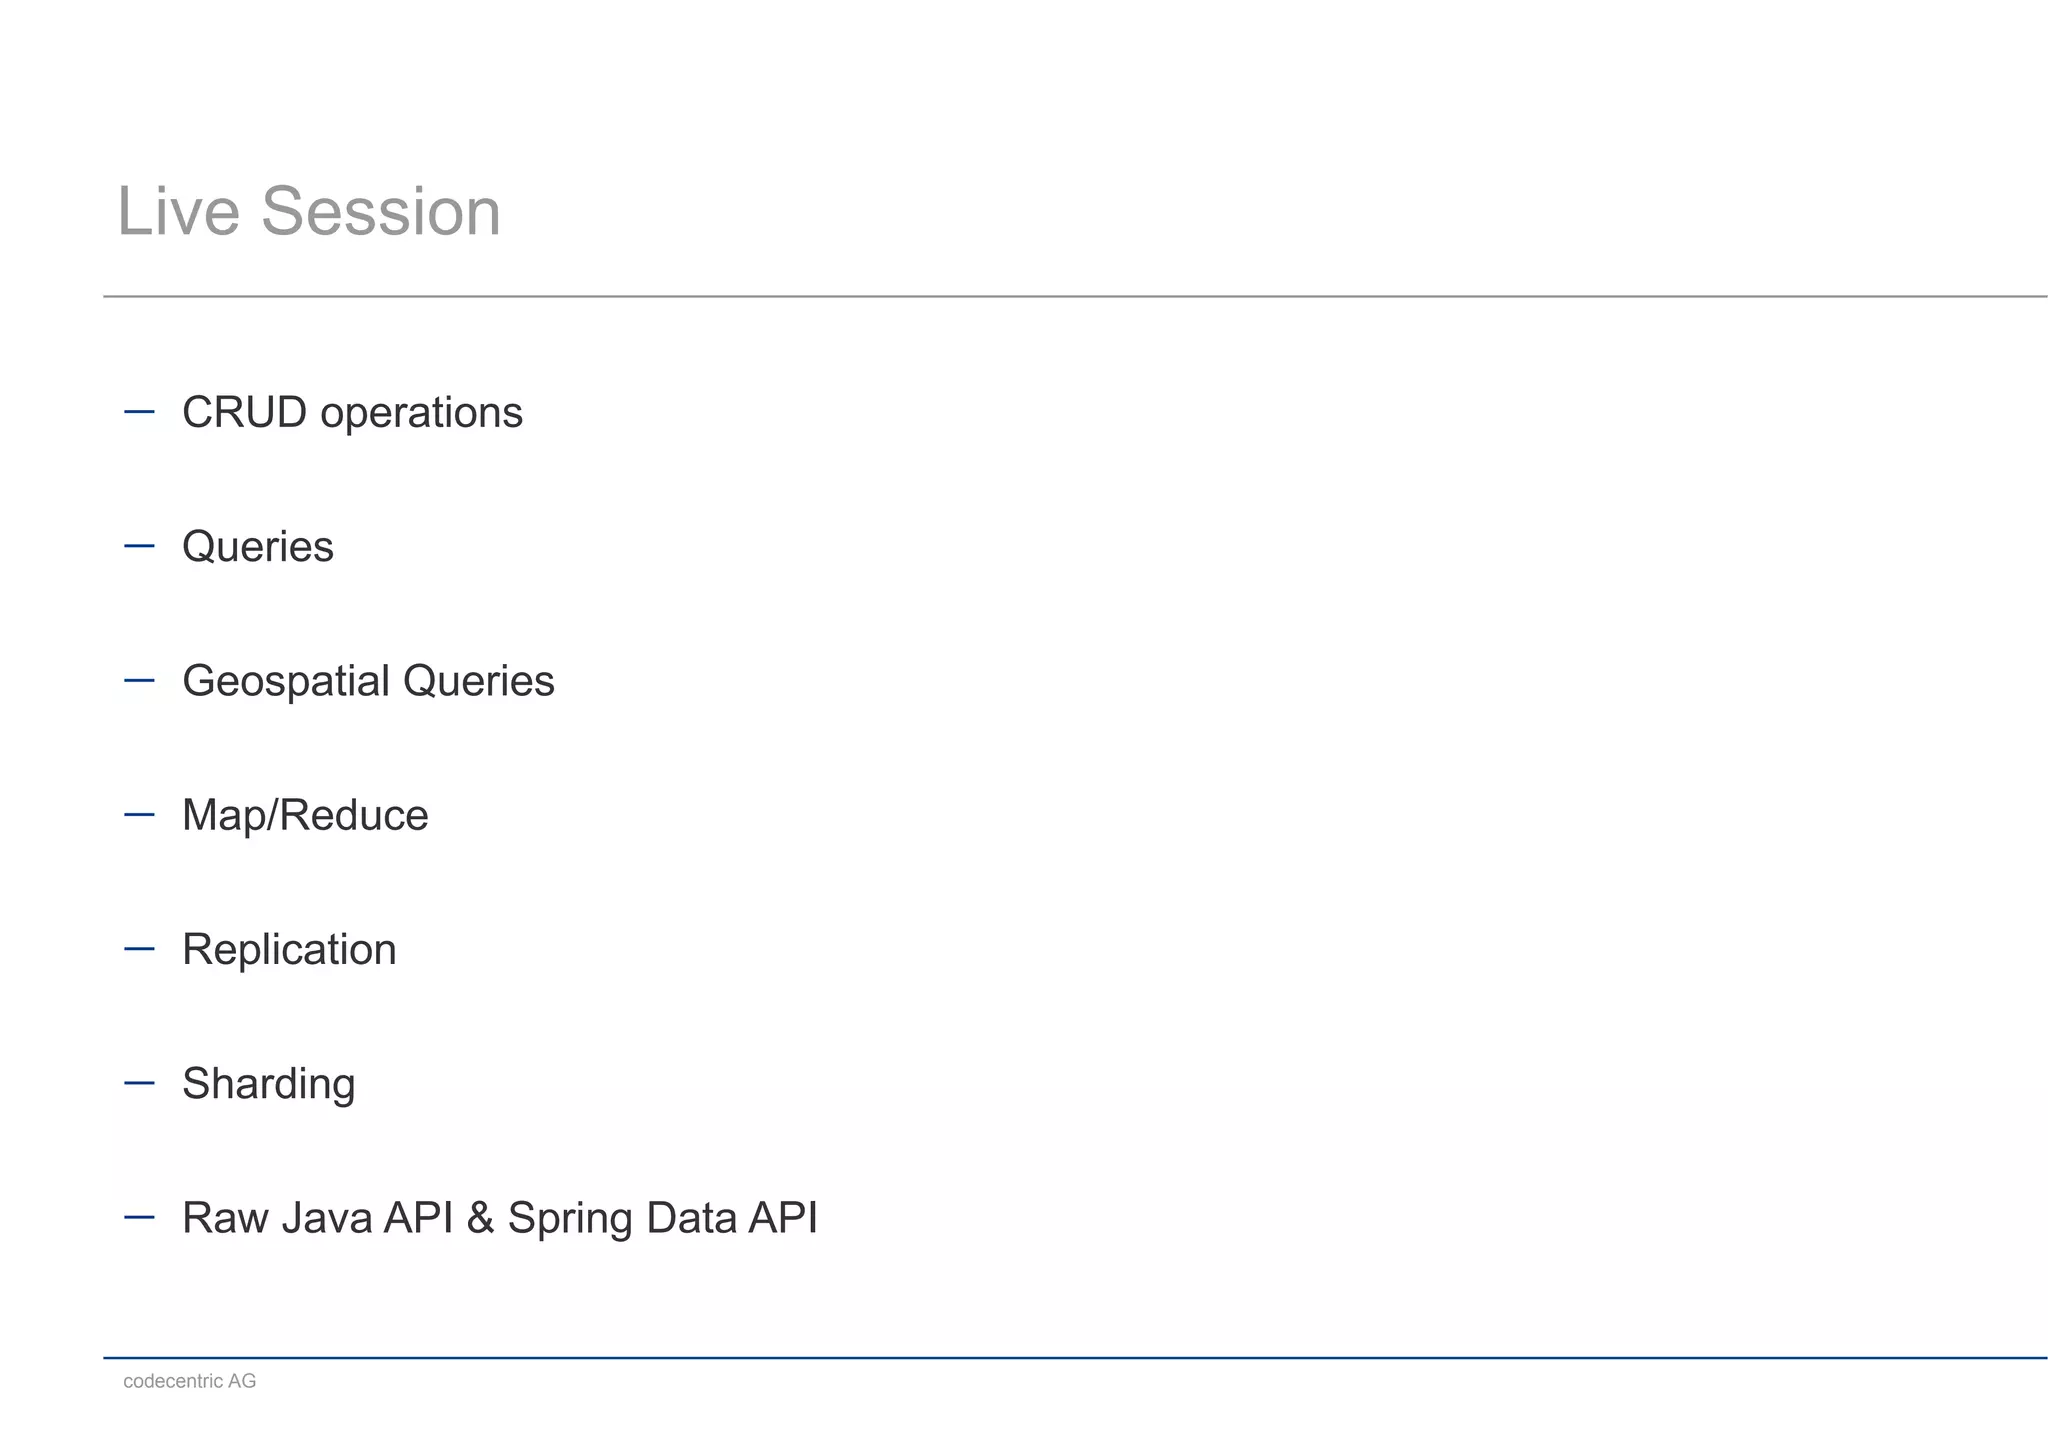Screen dimensions: 2048x1448
Task: Click the dash bullet beside "Raw Java API"
Action: 139,1217
